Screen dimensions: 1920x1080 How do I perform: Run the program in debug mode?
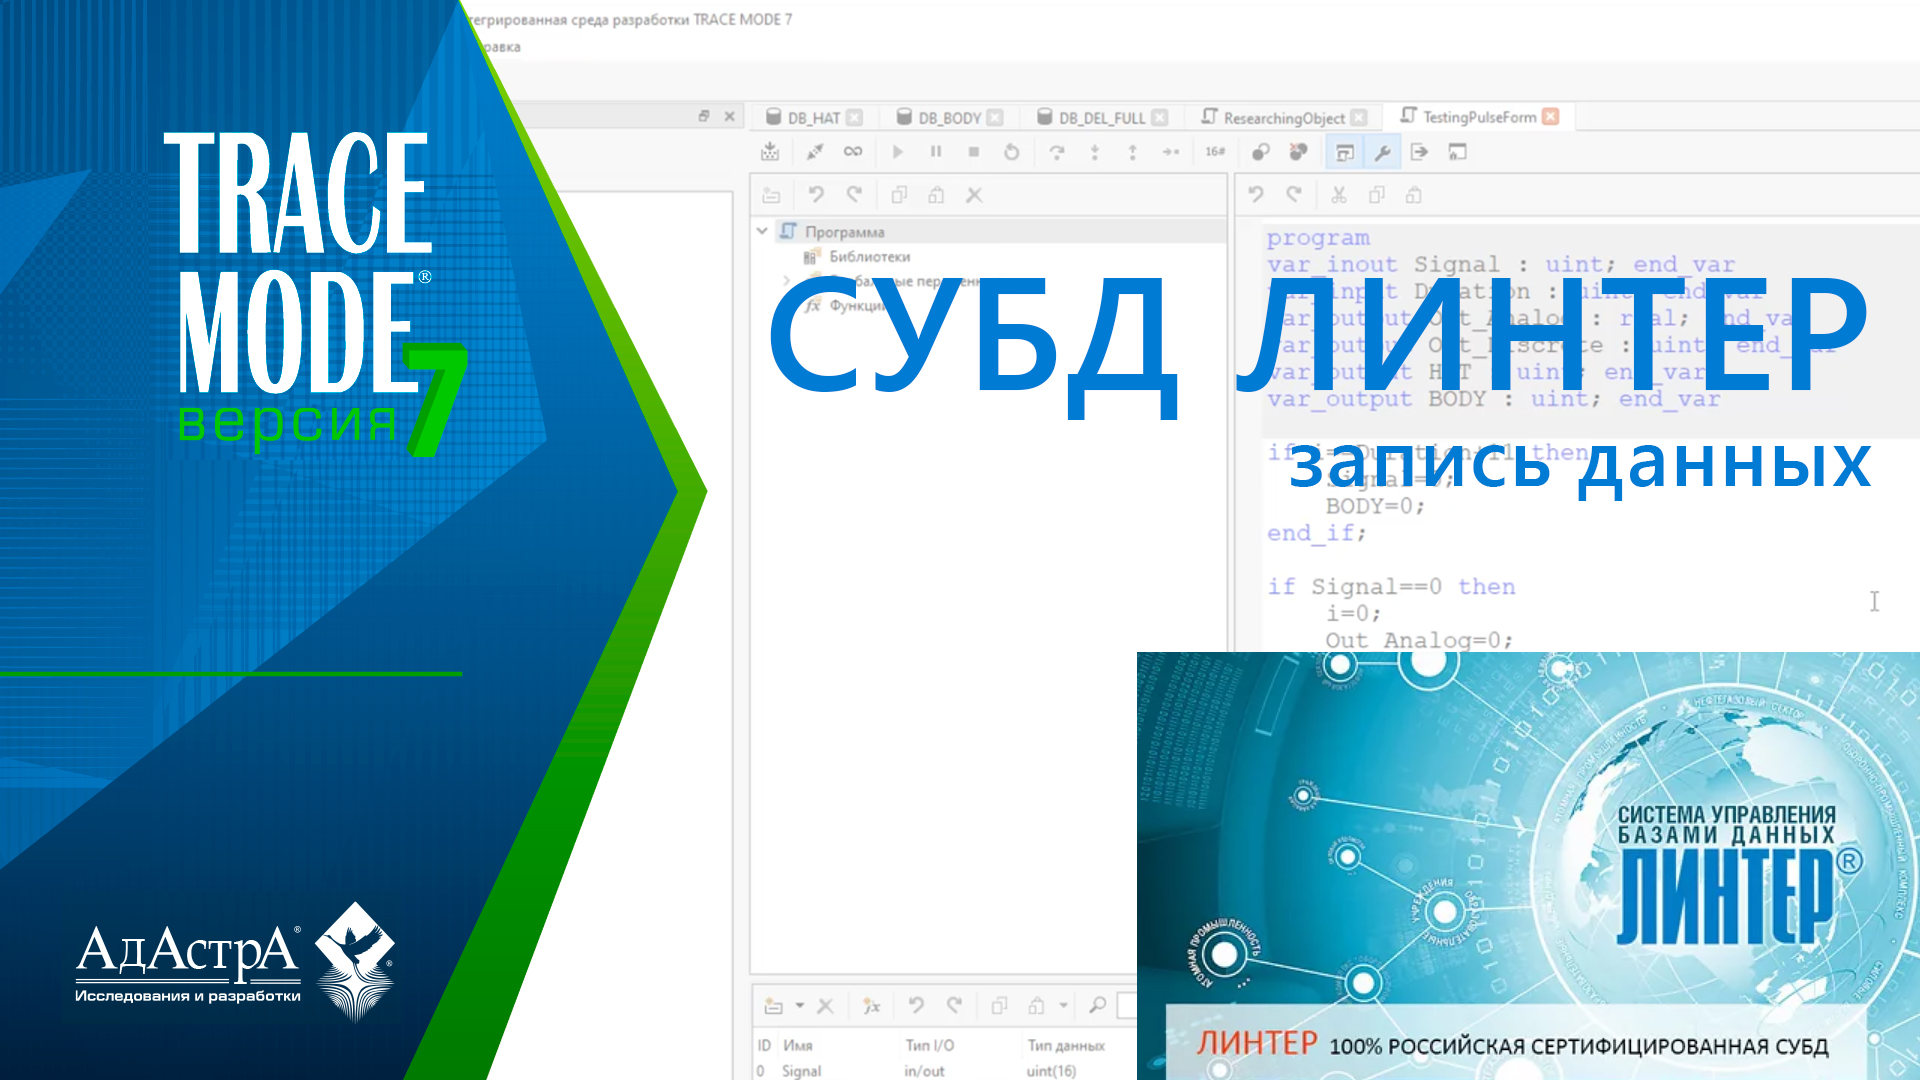coord(897,151)
